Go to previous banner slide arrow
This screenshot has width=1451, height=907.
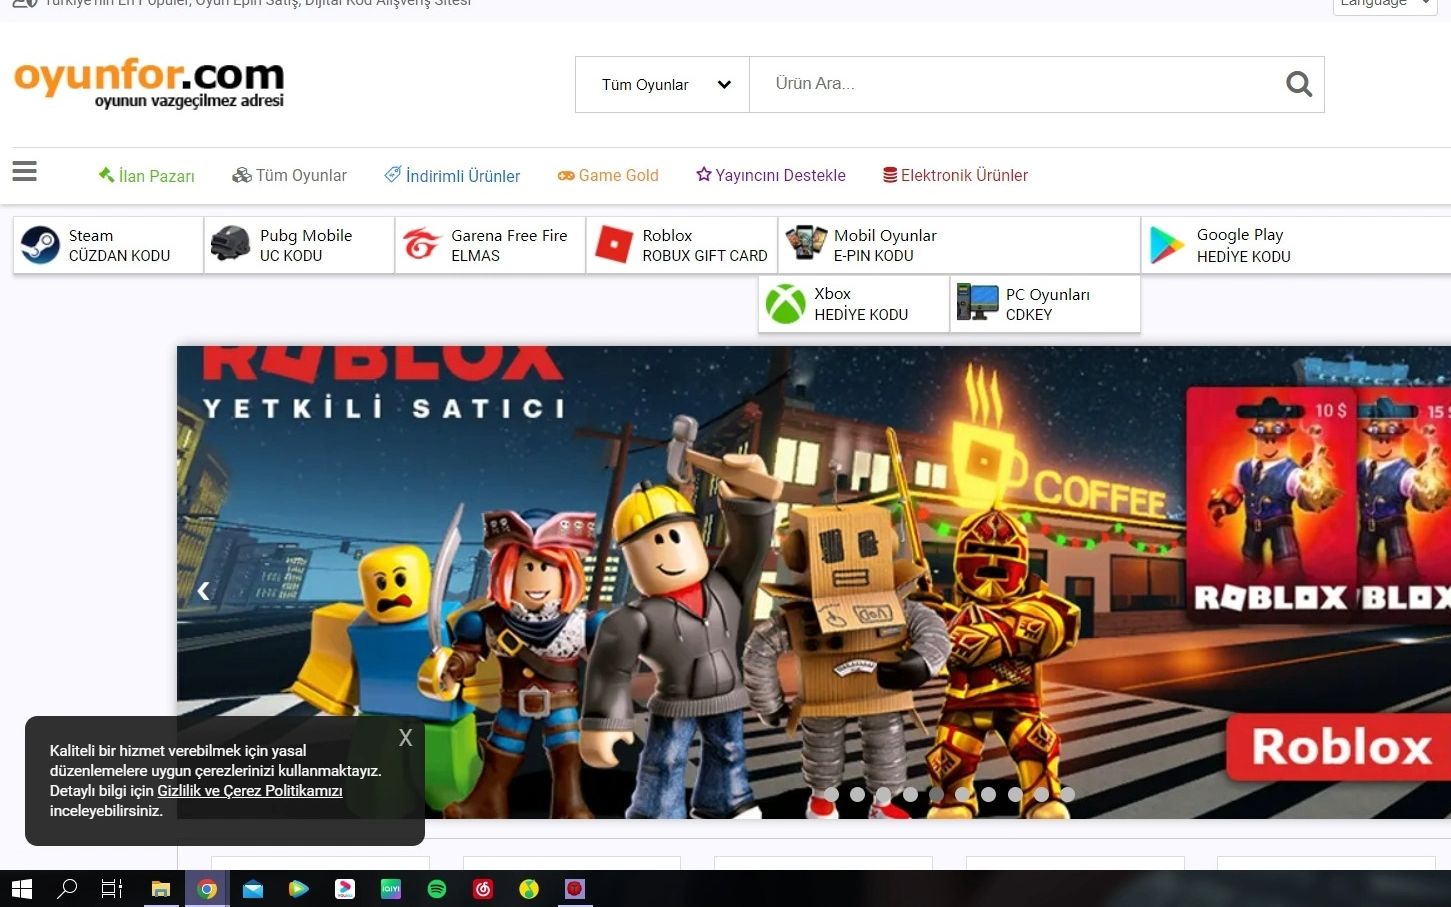(x=203, y=590)
